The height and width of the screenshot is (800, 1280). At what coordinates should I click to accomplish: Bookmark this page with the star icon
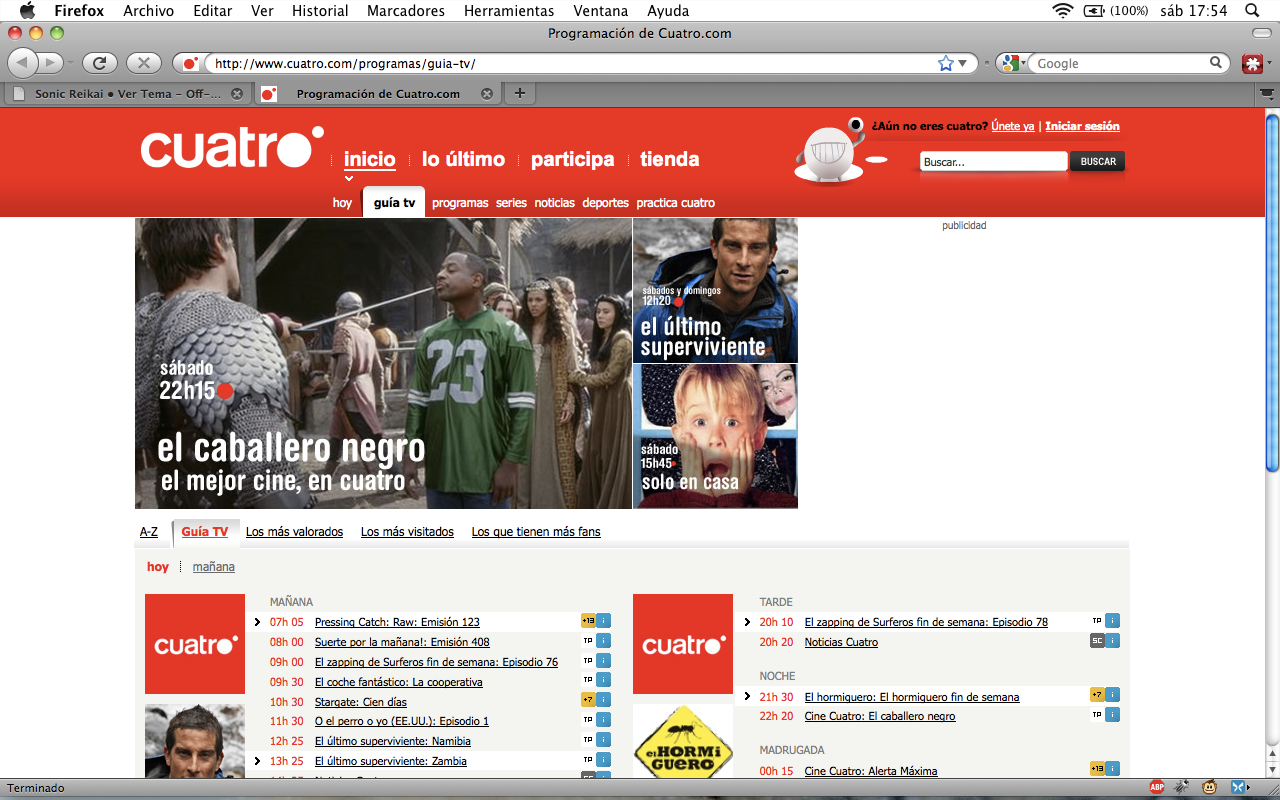[945, 63]
